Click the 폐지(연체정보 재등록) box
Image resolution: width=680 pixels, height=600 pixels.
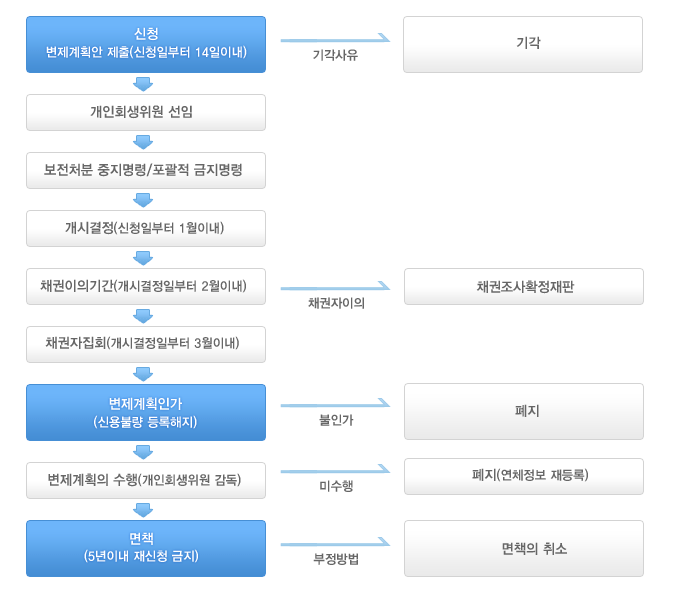pyautogui.click(x=524, y=476)
